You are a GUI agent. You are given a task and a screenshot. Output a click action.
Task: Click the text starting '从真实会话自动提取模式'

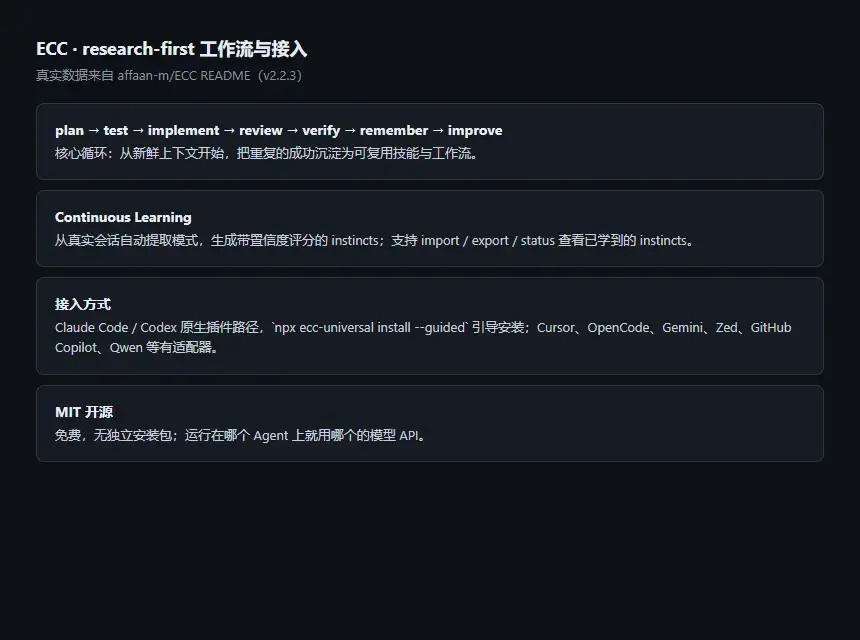(x=375, y=240)
